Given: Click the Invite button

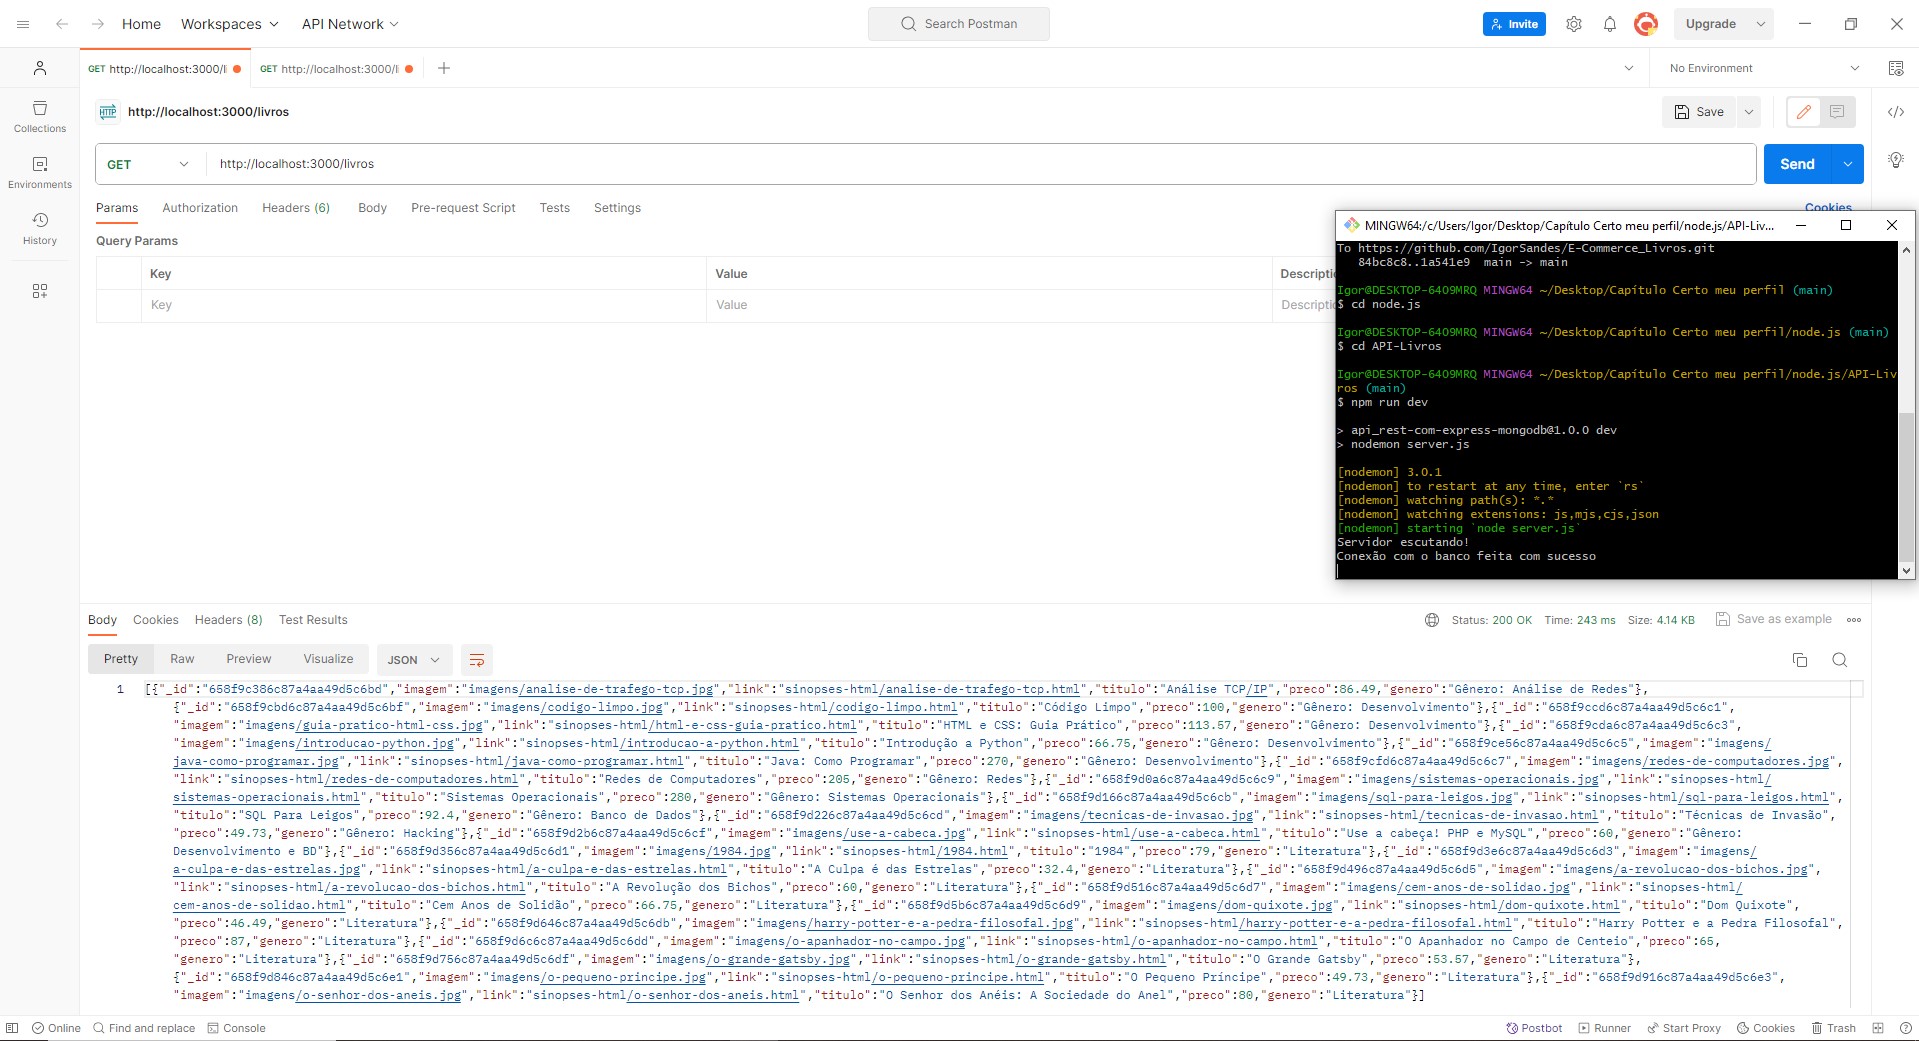Looking at the screenshot, I should [x=1514, y=24].
